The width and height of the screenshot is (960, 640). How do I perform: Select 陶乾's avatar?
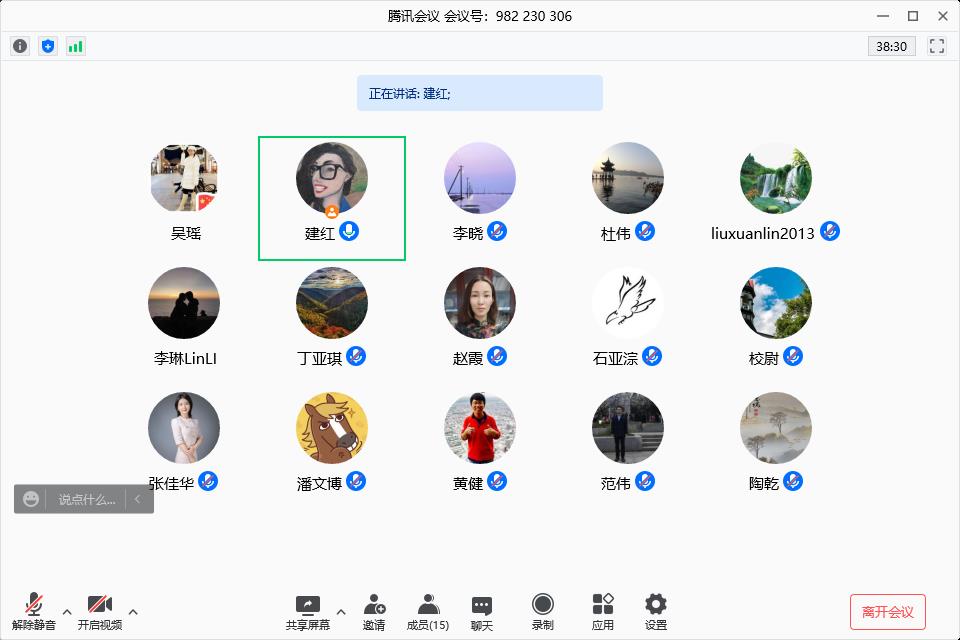pyautogui.click(x=776, y=428)
